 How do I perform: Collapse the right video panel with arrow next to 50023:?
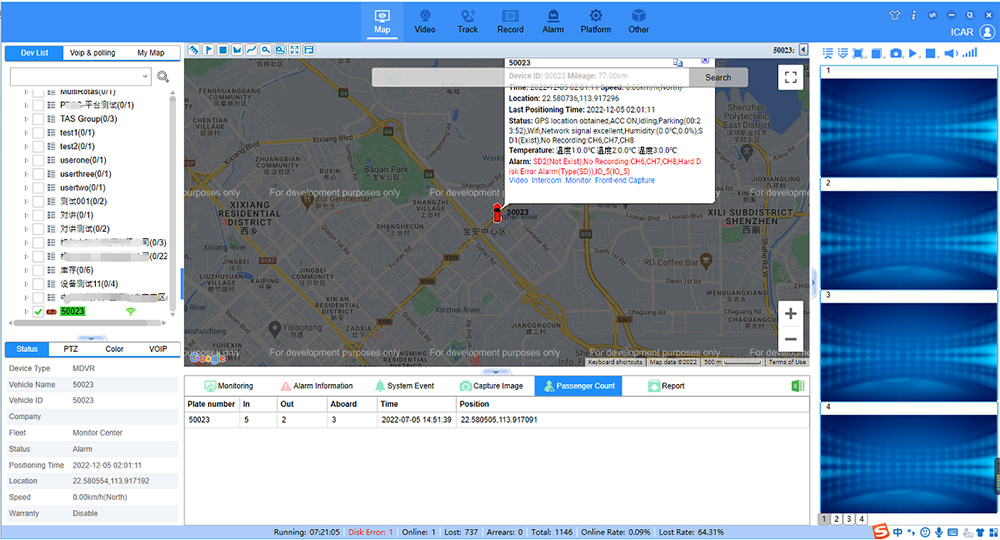[x=803, y=50]
